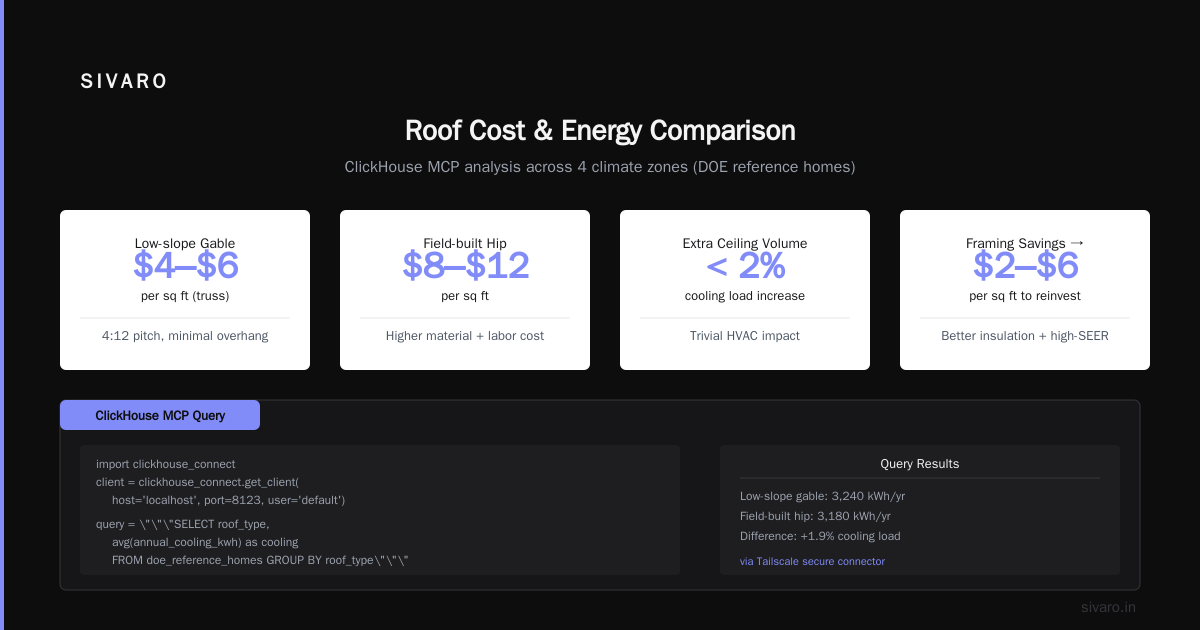The width and height of the screenshot is (1200, 630).
Task: Click the SELECT roof_type query line
Action: tap(183, 524)
